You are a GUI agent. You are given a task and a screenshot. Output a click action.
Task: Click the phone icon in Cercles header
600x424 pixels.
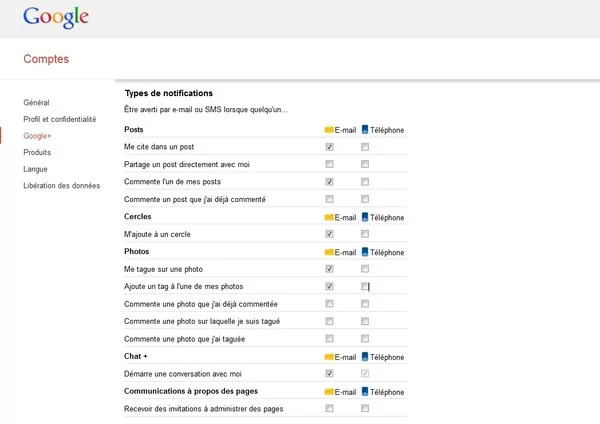tap(365, 217)
